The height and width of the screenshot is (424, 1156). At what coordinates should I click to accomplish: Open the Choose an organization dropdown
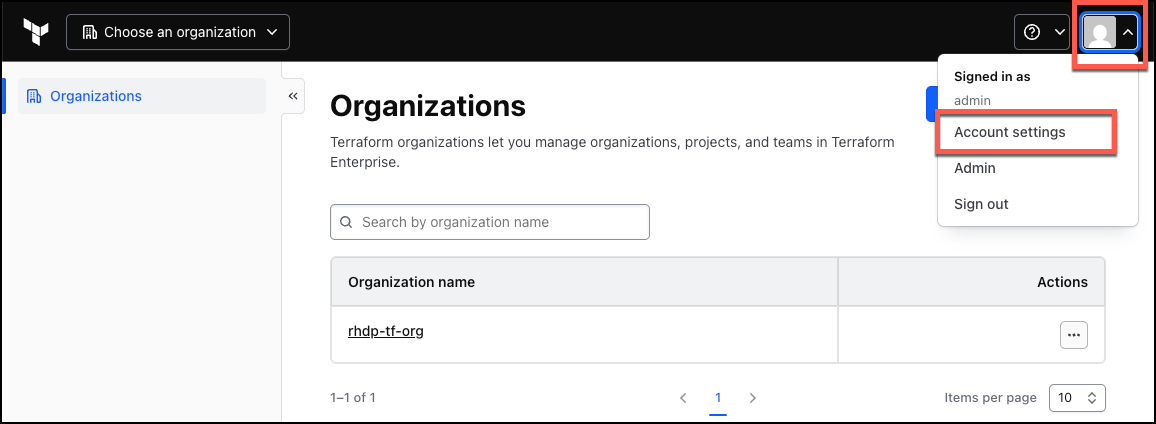click(178, 32)
